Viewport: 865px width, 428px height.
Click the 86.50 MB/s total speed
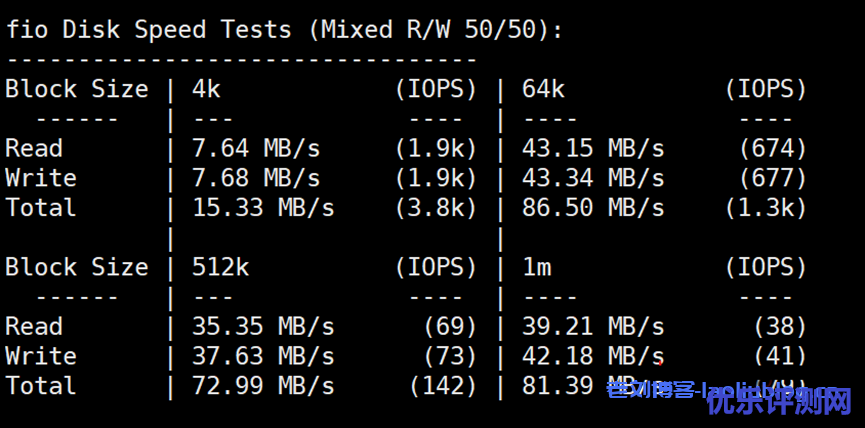(x=593, y=208)
